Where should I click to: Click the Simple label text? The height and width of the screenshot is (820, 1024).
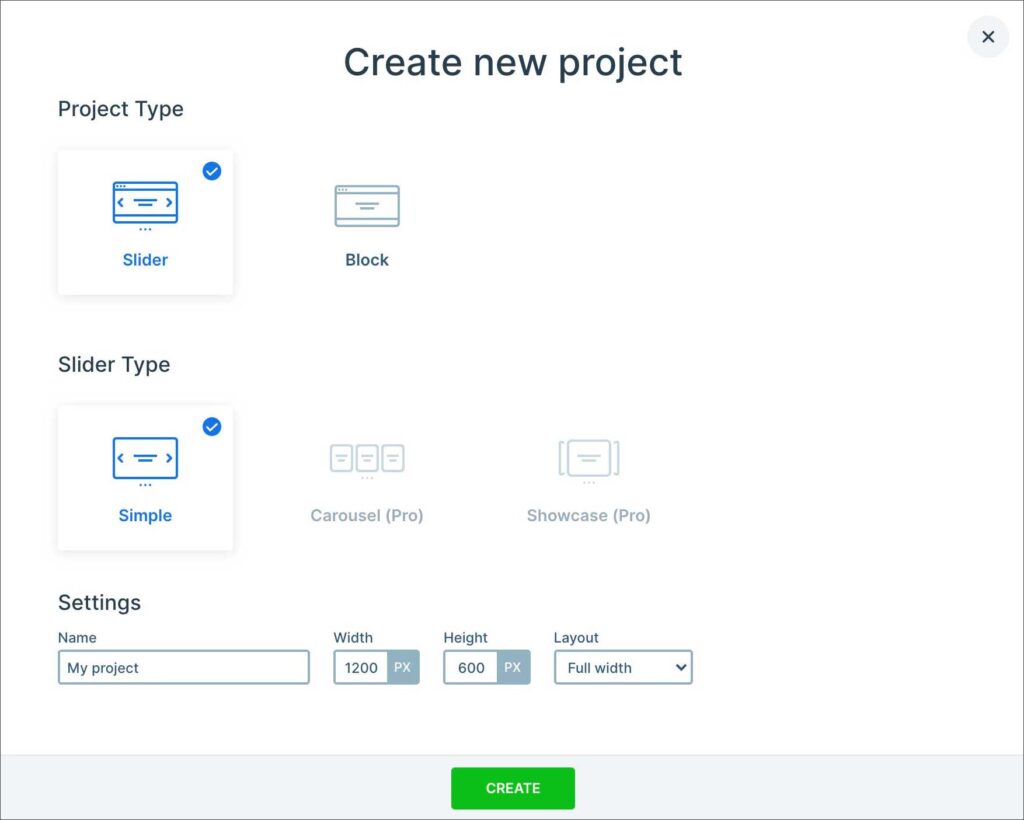[145, 516]
